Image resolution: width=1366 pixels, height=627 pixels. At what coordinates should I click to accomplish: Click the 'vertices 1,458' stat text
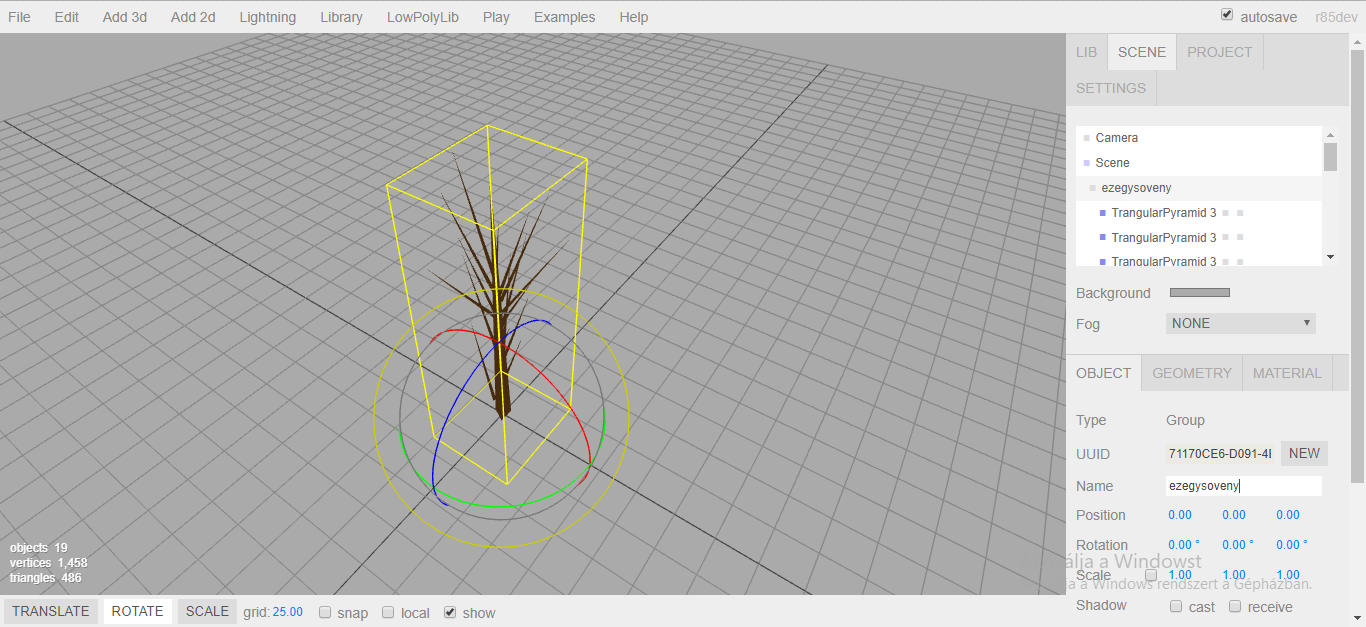pyautogui.click(x=48, y=563)
